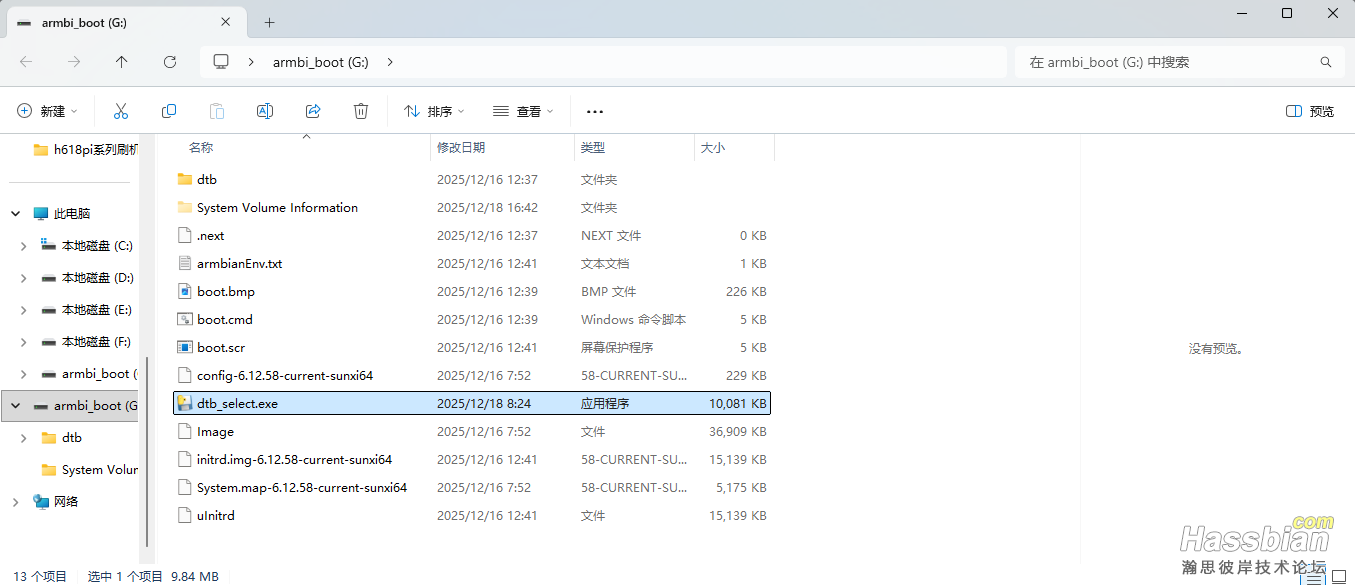Switch to thumbnail view in status bar
Screen dimensions: 1355x585
point(1338,578)
